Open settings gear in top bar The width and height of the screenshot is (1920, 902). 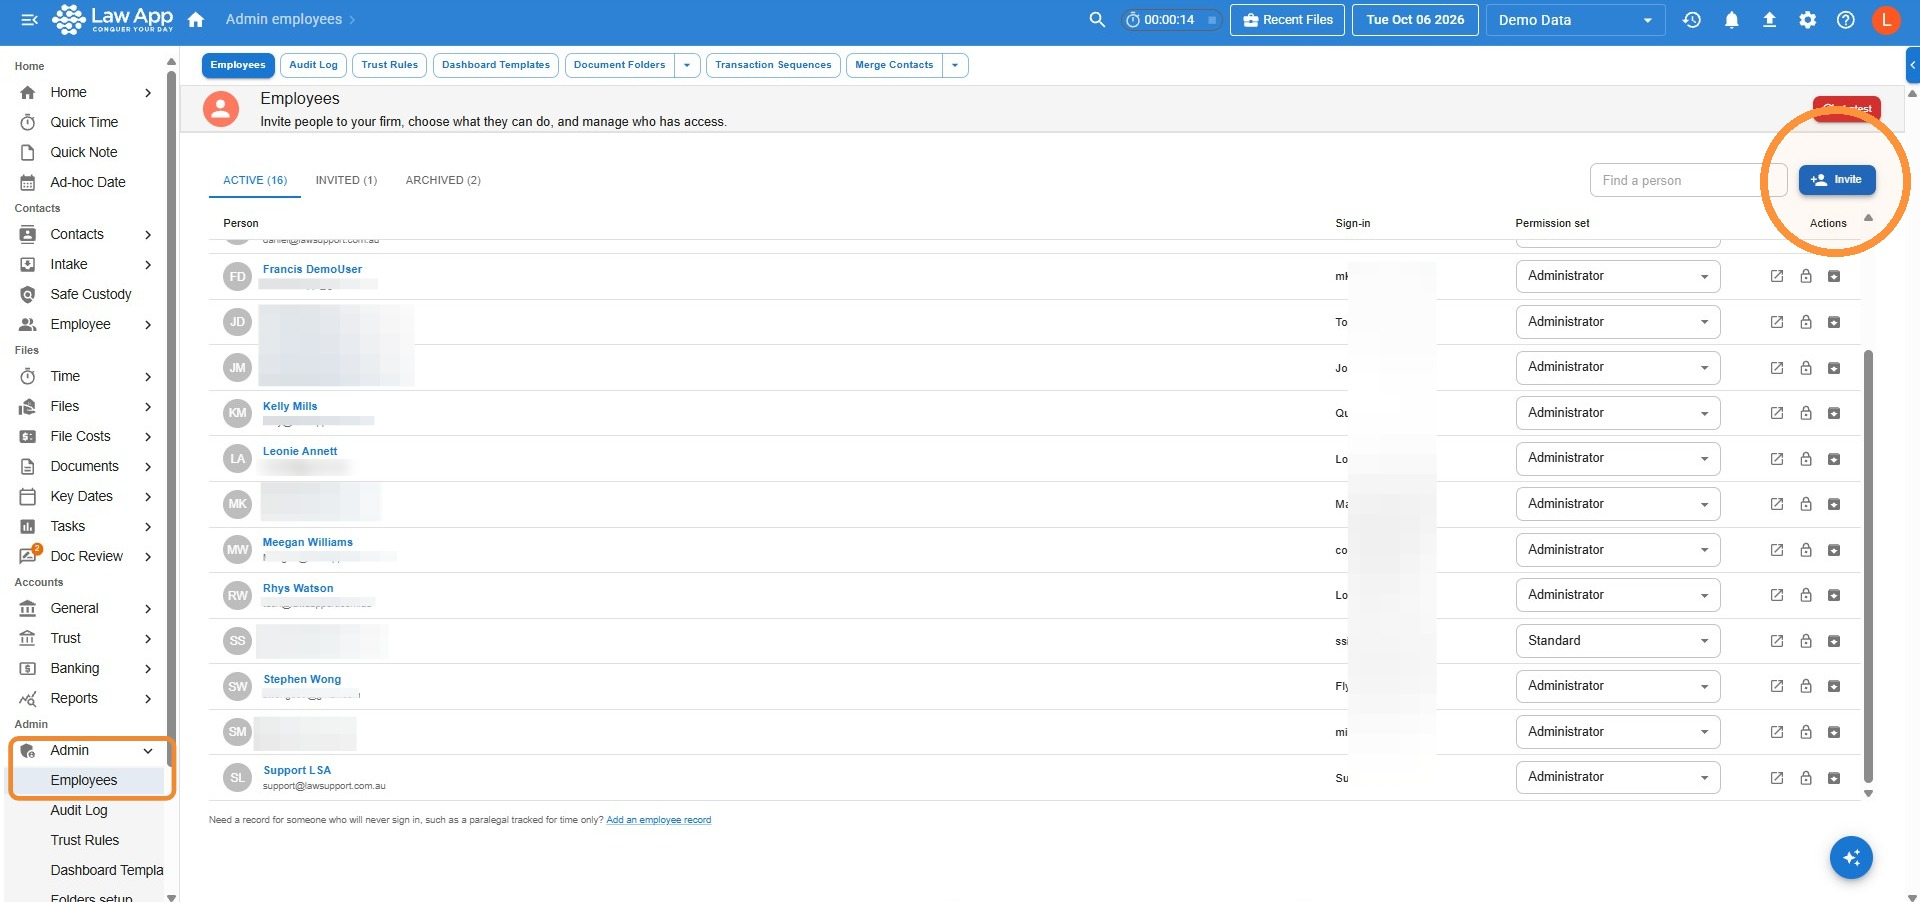click(1808, 20)
